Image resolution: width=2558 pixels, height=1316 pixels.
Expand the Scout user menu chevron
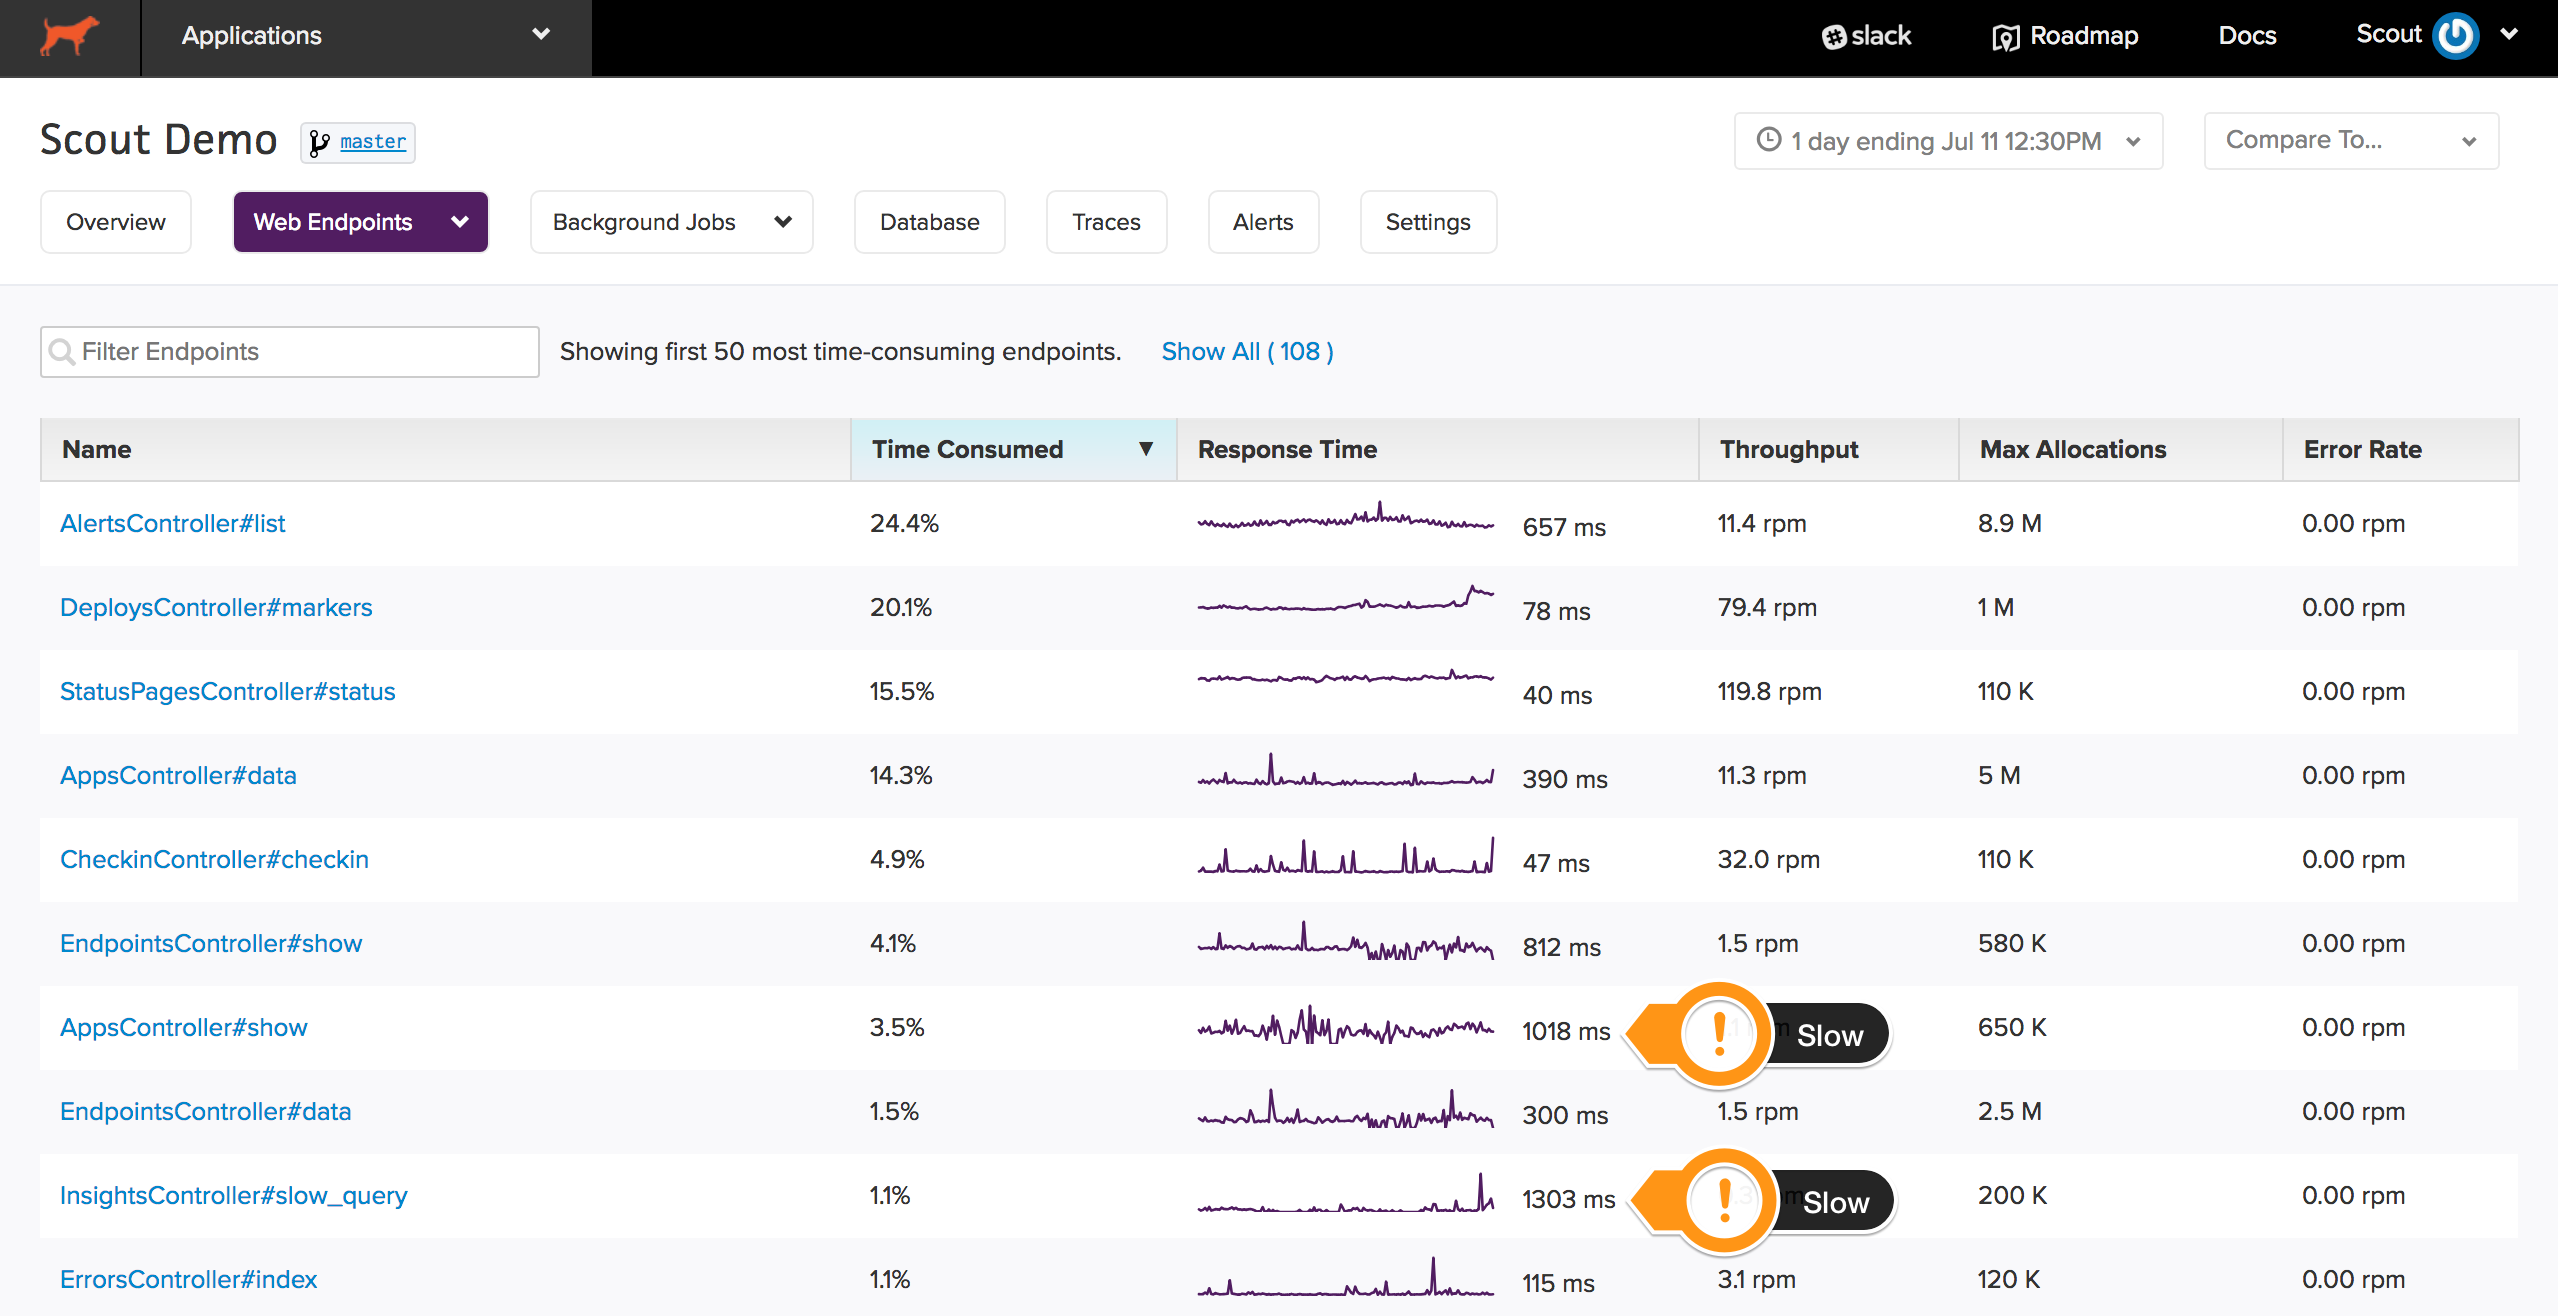(x=2509, y=34)
